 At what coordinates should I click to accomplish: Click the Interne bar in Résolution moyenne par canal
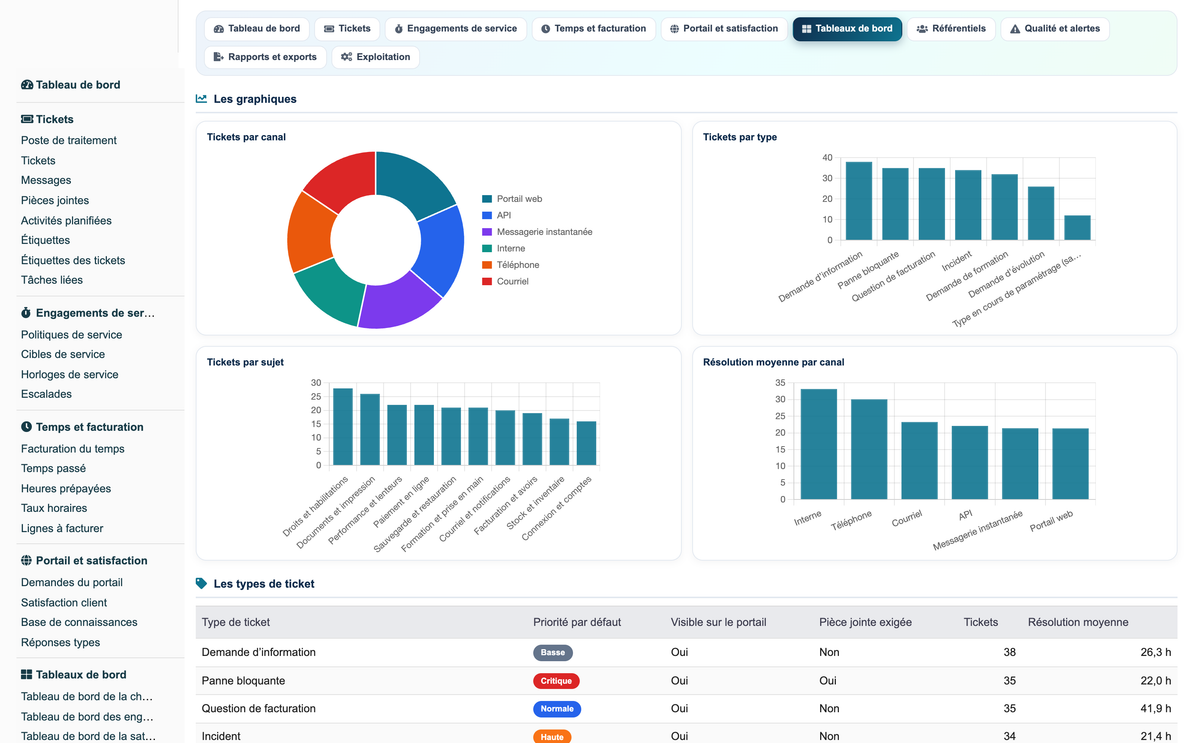click(819, 444)
